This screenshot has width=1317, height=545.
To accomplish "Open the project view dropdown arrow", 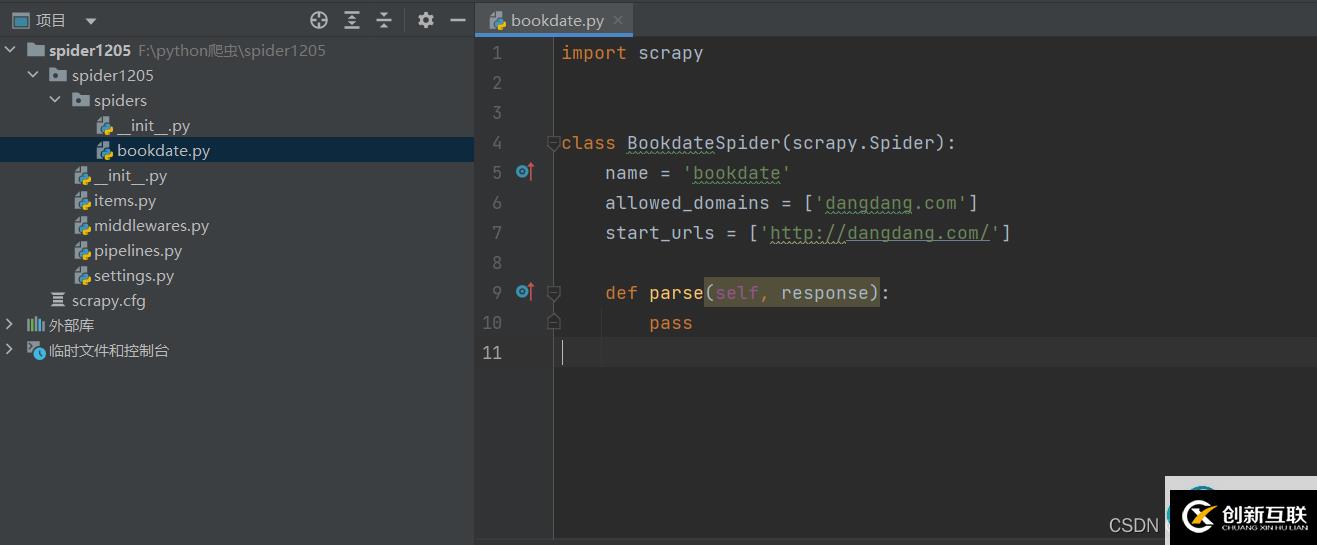I will 91,21.
